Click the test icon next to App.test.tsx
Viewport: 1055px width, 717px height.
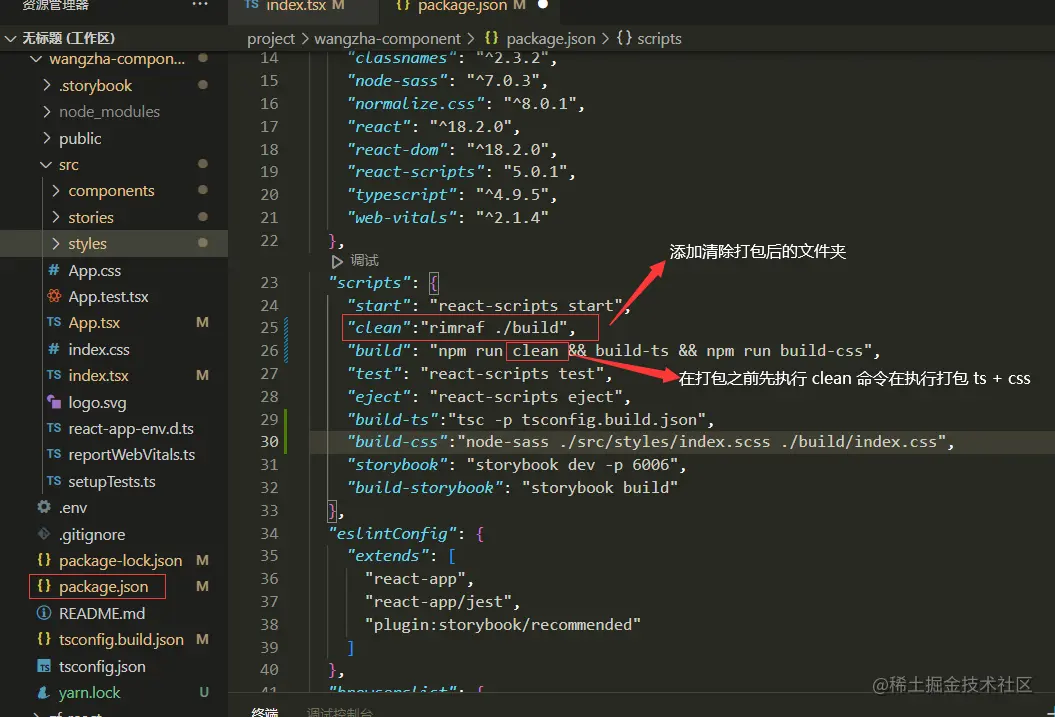[54, 296]
